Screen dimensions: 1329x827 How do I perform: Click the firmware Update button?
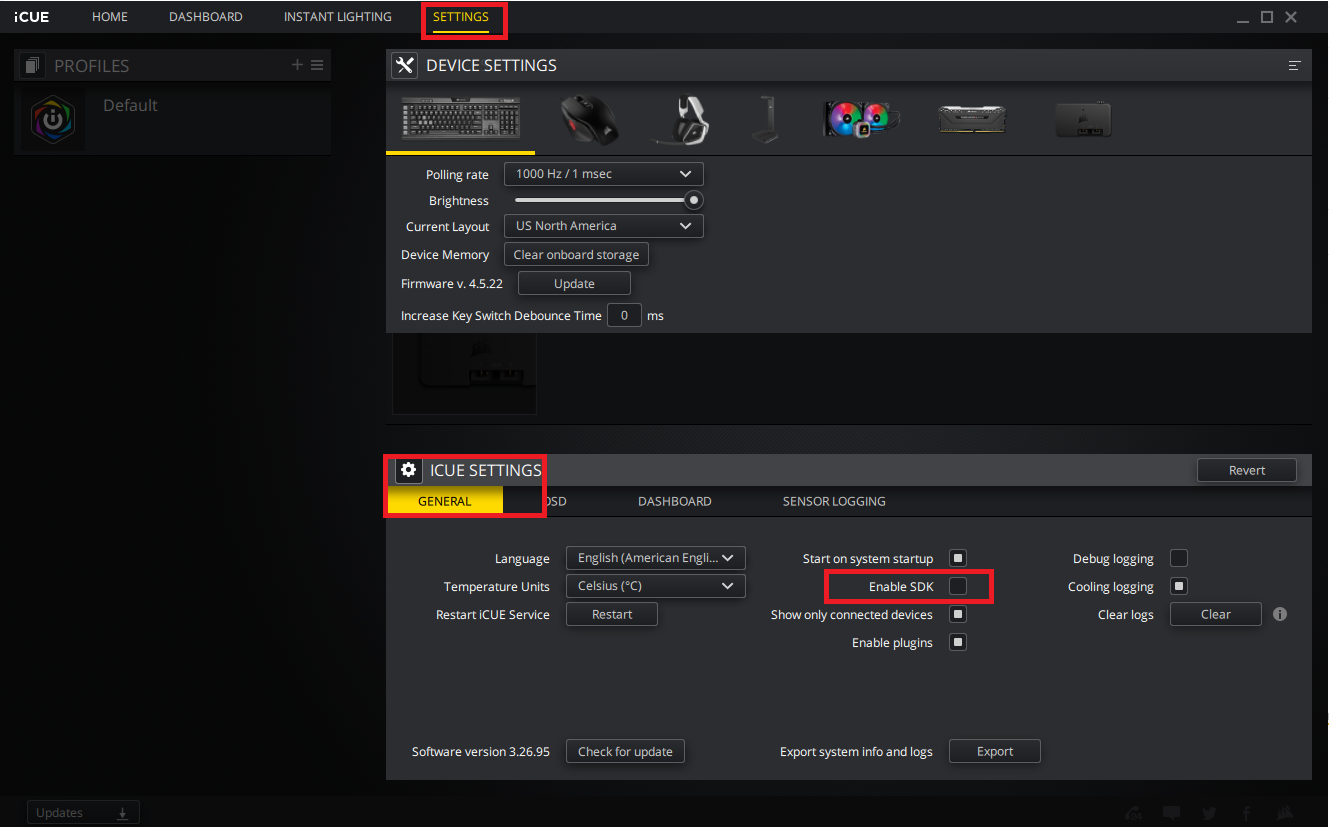pos(574,283)
